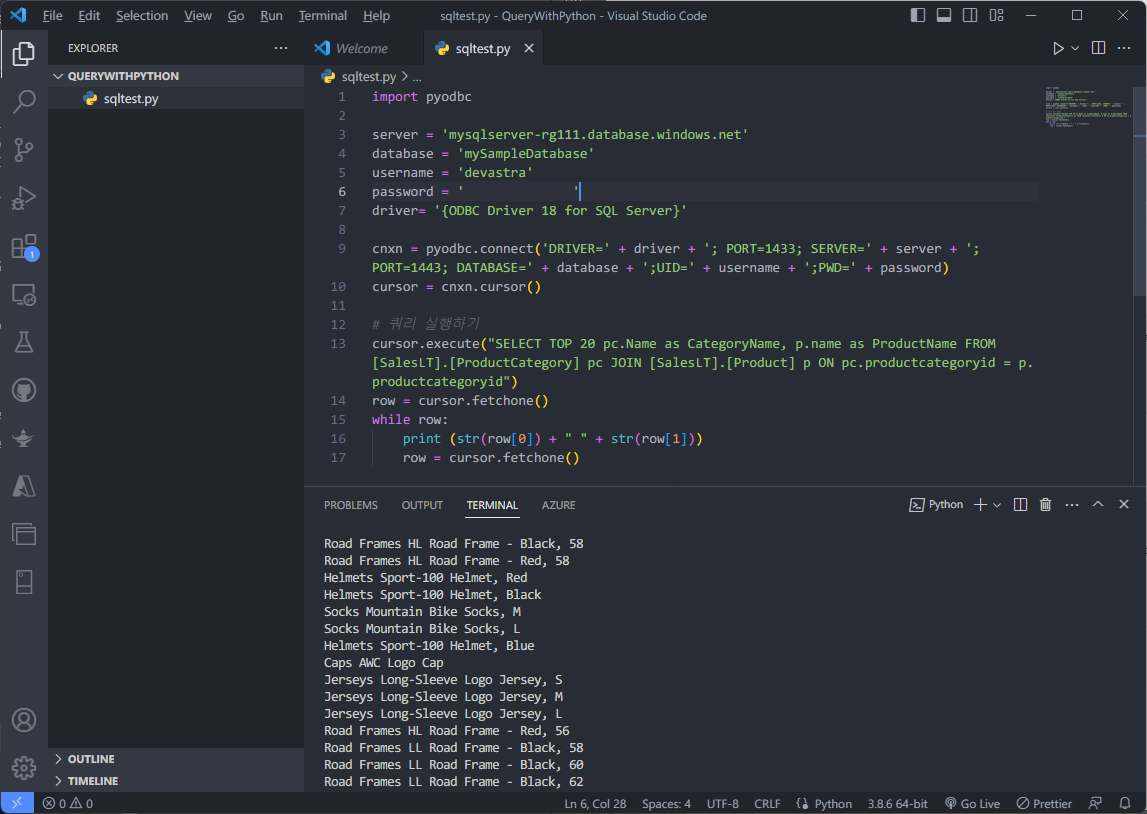Image resolution: width=1147 pixels, height=814 pixels.
Task: Open the terminal launch profile dropdown
Action: pos(997,505)
